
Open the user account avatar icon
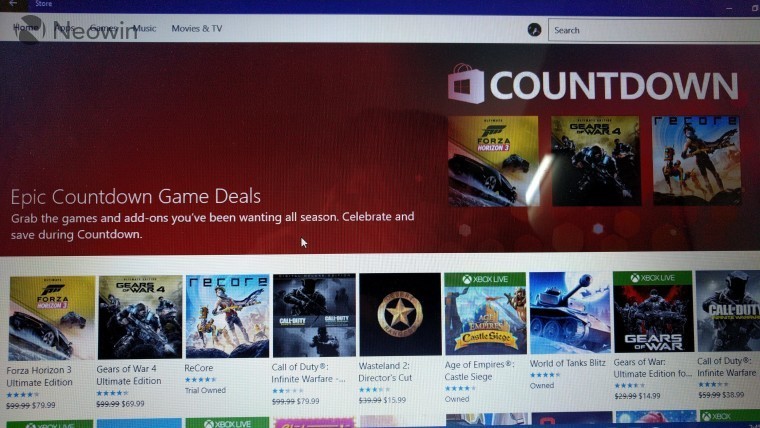(x=534, y=30)
